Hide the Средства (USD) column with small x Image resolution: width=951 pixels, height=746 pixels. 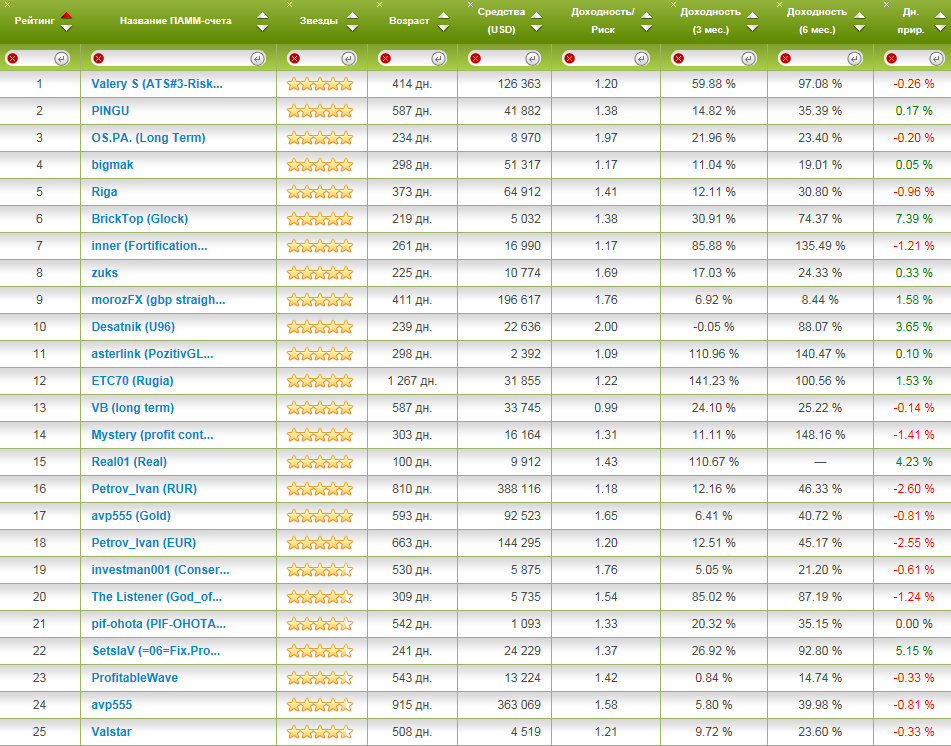[x=470, y=4]
